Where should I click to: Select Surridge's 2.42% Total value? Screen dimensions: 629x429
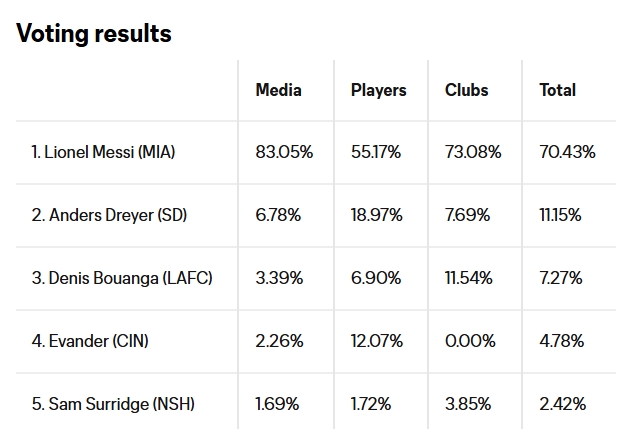(x=563, y=404)
